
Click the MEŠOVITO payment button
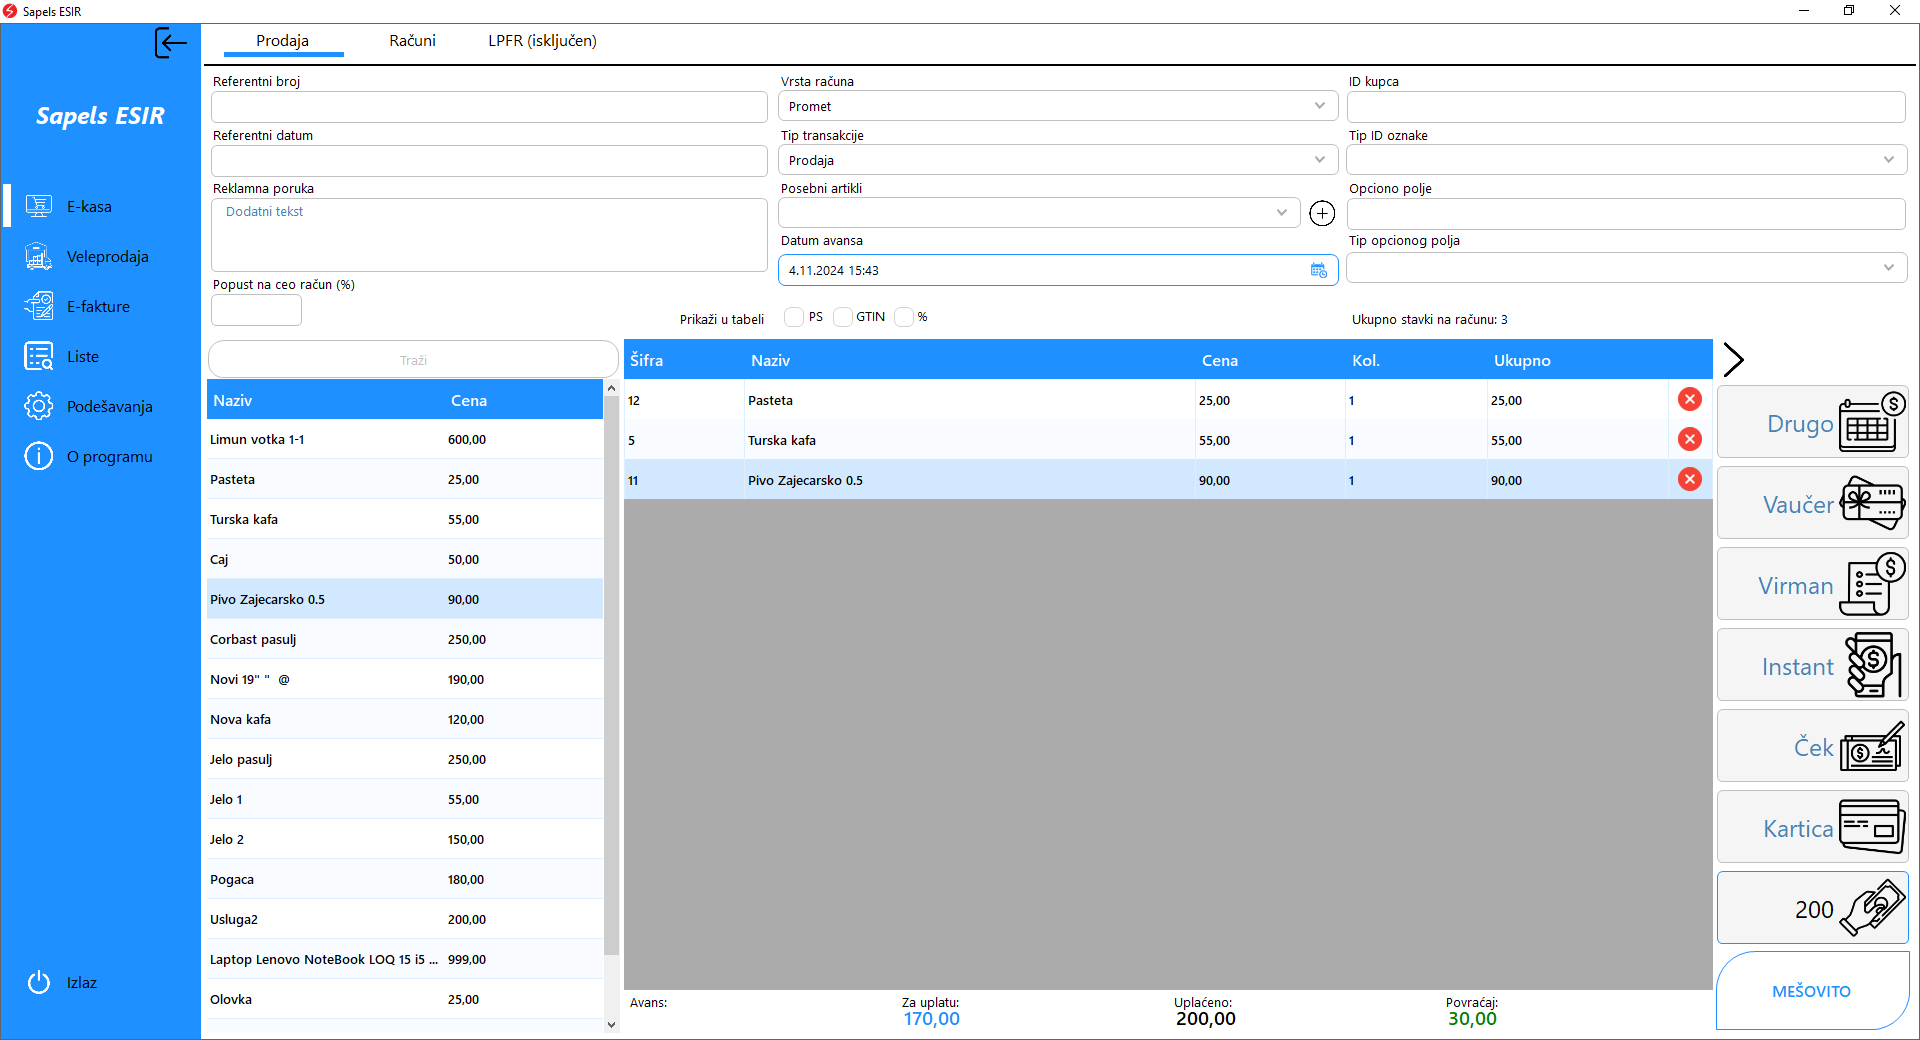(1812, 991)
